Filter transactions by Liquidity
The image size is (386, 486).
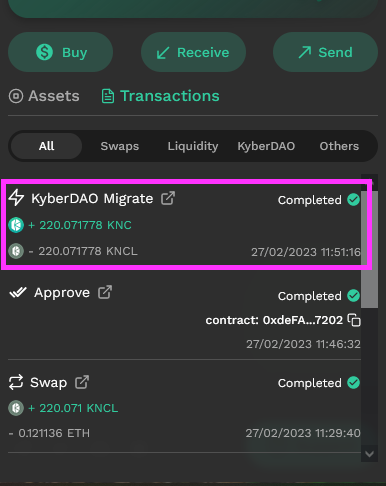(193, 146)
